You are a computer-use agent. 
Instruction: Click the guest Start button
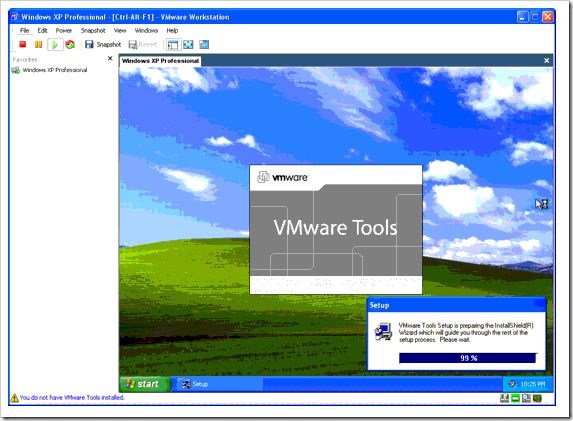point(145,384)
